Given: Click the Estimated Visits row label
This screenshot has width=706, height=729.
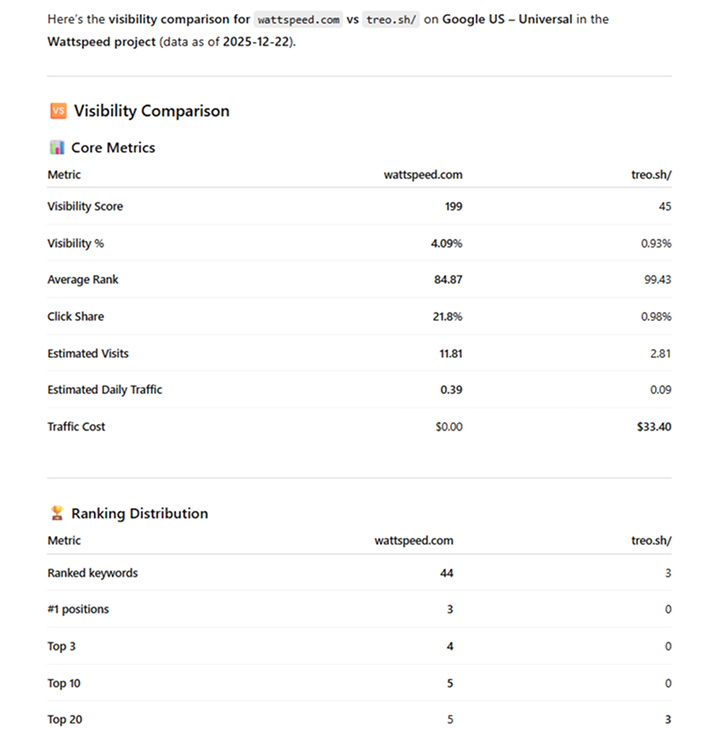Looking at the screenshot, I should [x=88, y=354].
